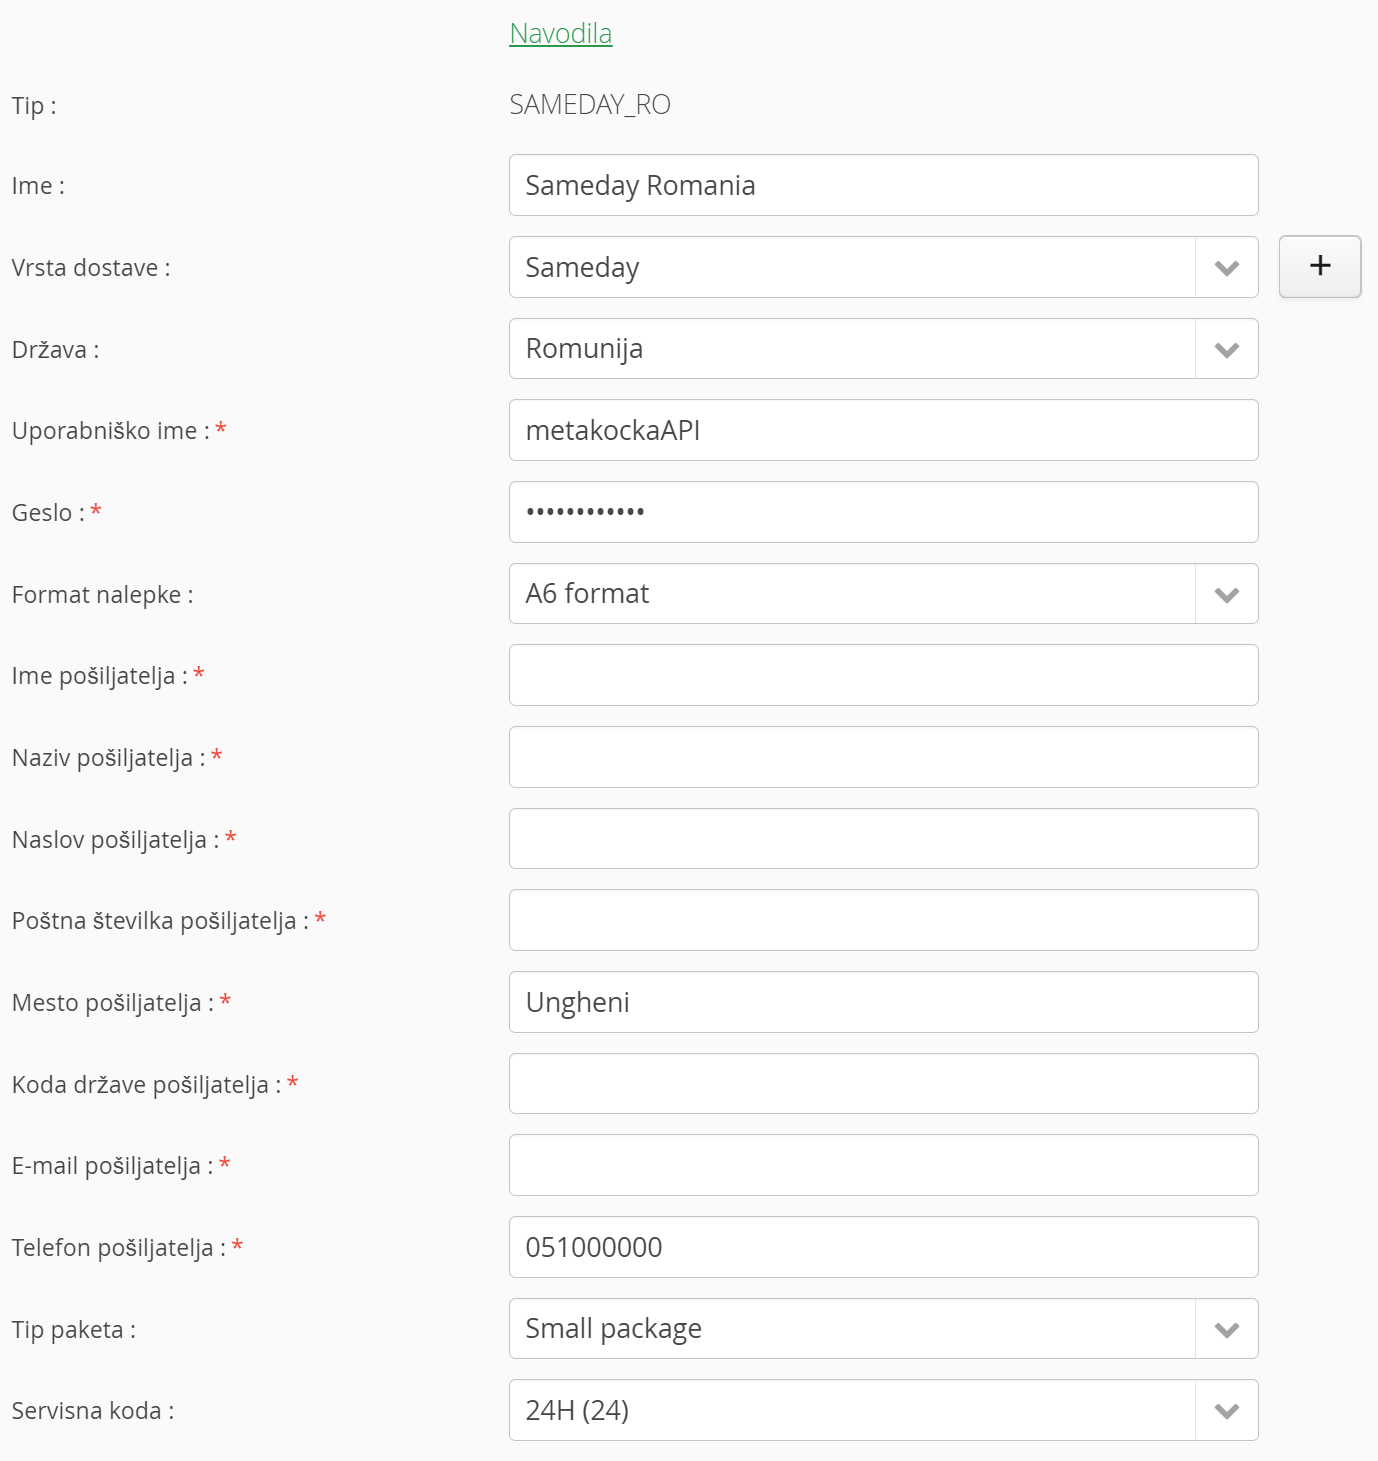Focus the empty Ime pošiljatelja field
The height and width of the screenshot is (1461, 1378).
(x=884, y=675)
